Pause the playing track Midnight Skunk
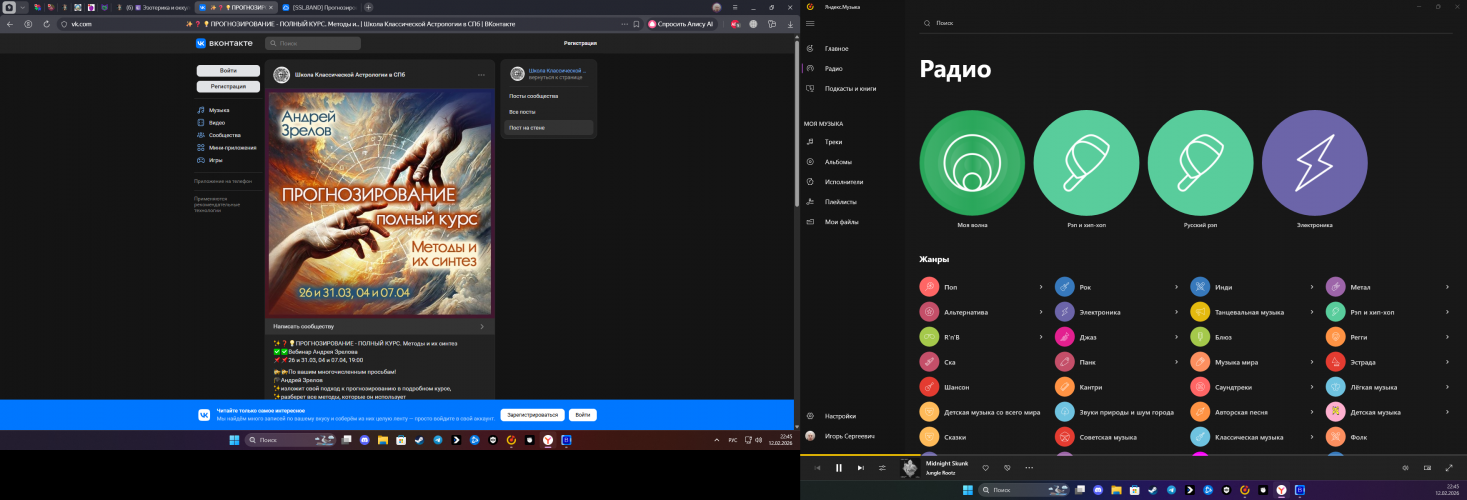The width and height of the screenshot is (1467, 500). coord(839,468)
